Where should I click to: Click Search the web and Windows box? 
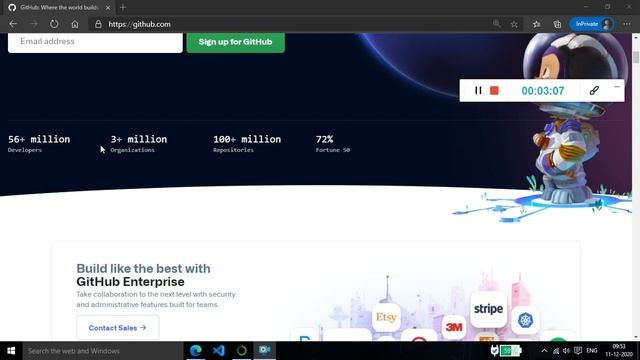pos(103,351)
